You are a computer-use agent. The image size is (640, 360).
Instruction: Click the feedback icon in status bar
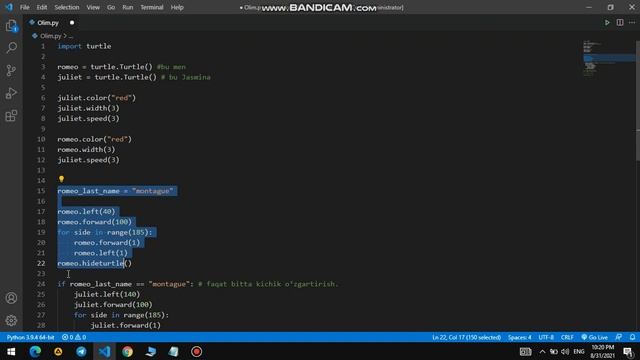point(619,338)
